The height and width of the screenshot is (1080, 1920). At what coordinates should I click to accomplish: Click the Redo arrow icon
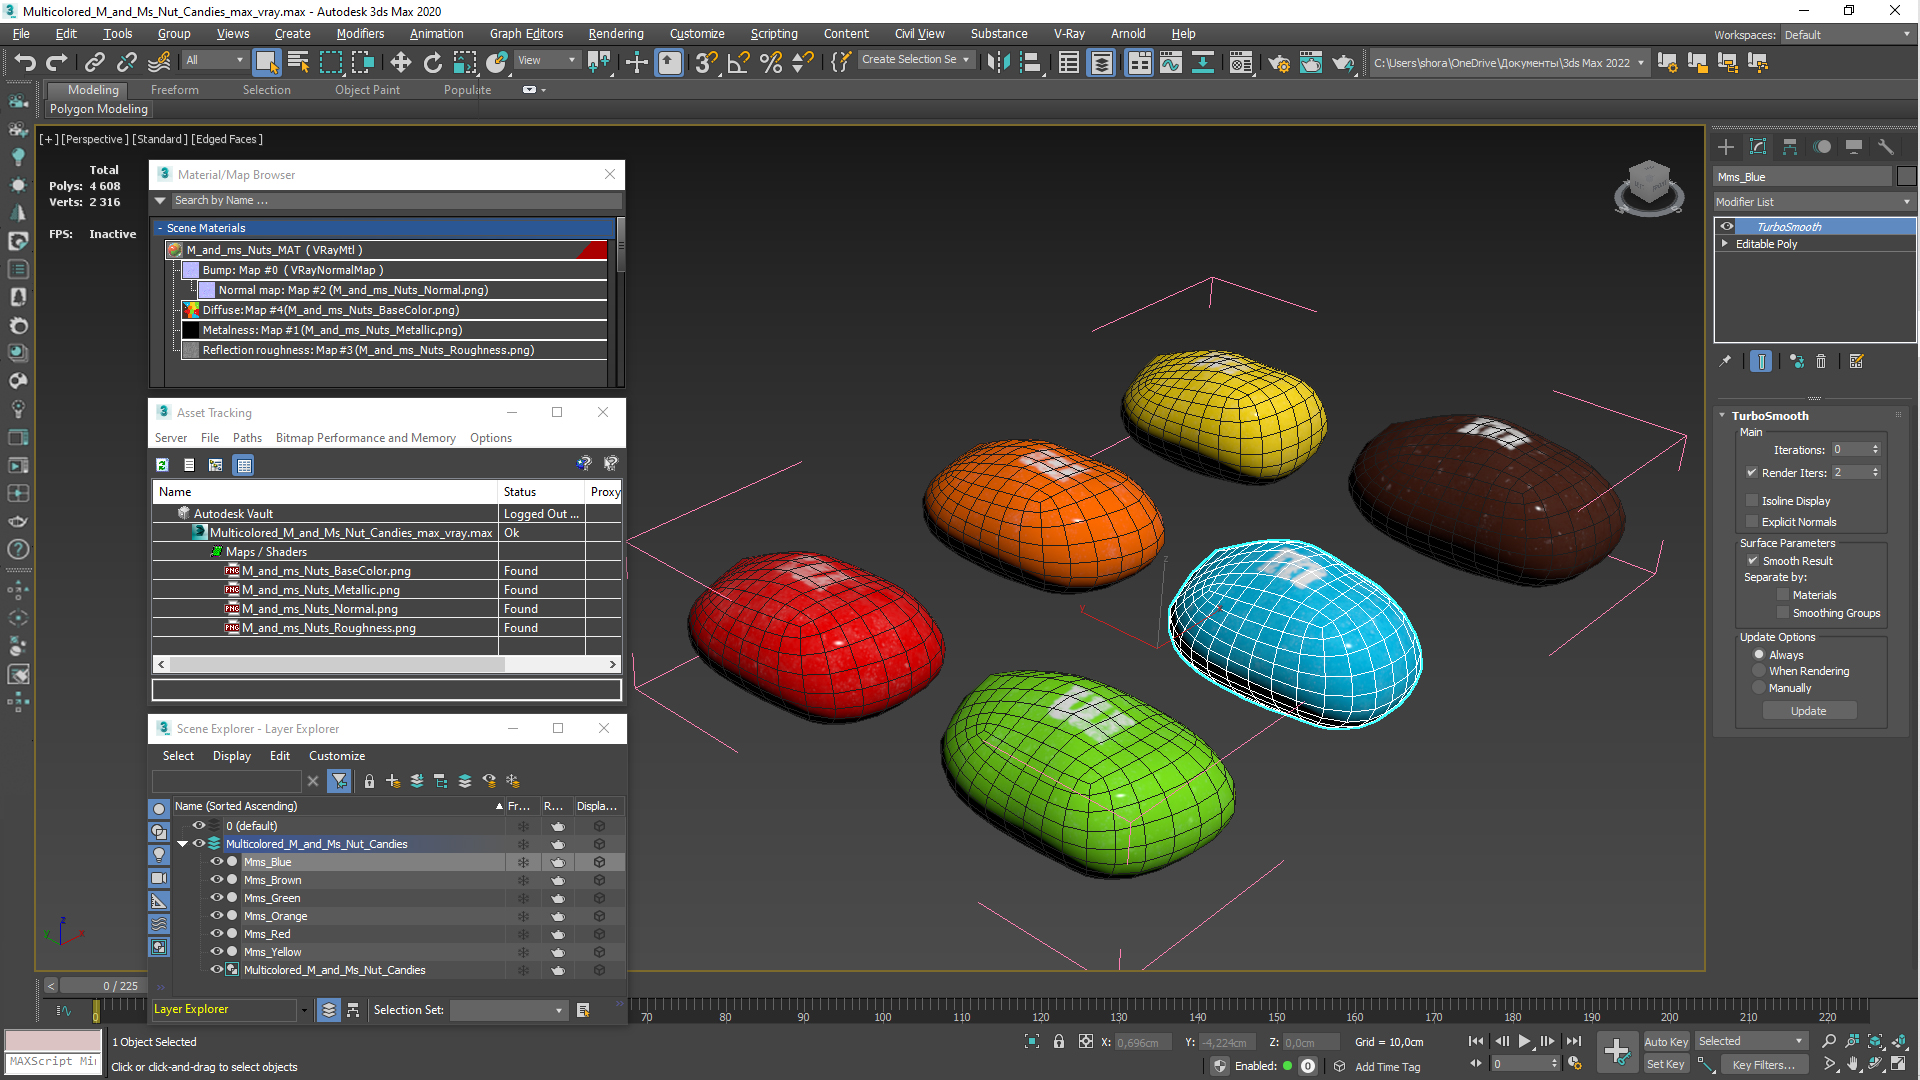[x=57, y=63]
